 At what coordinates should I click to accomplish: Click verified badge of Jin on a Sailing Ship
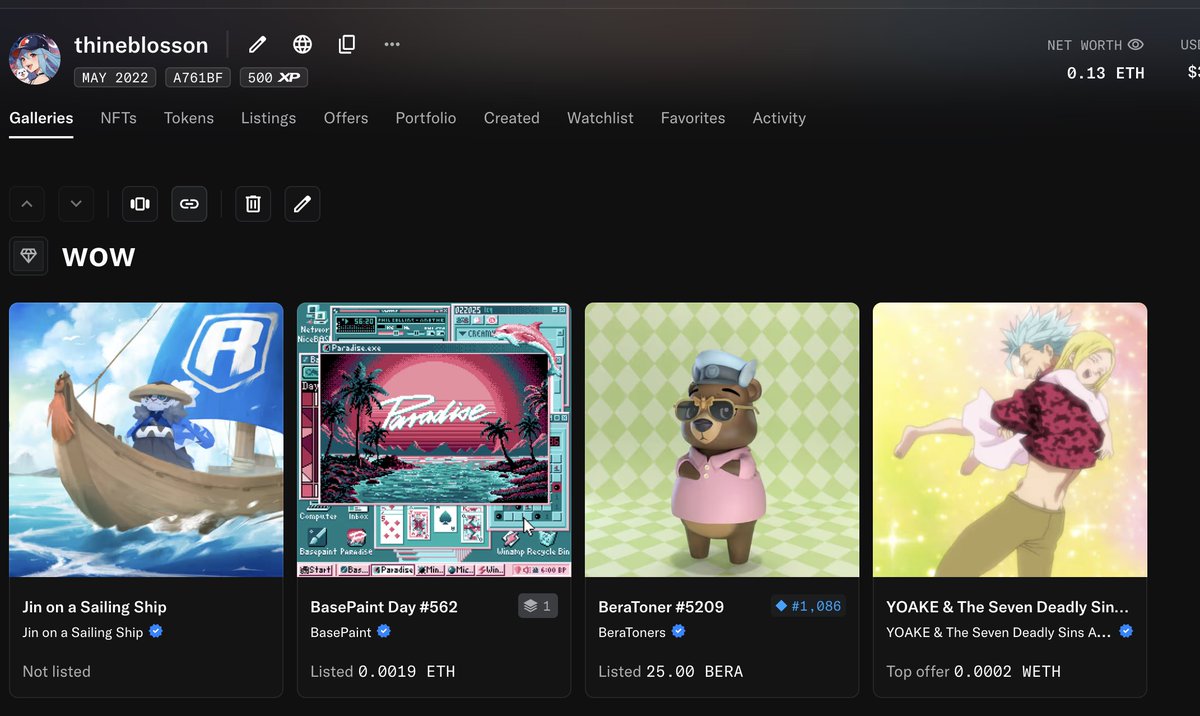pos(156,632)
